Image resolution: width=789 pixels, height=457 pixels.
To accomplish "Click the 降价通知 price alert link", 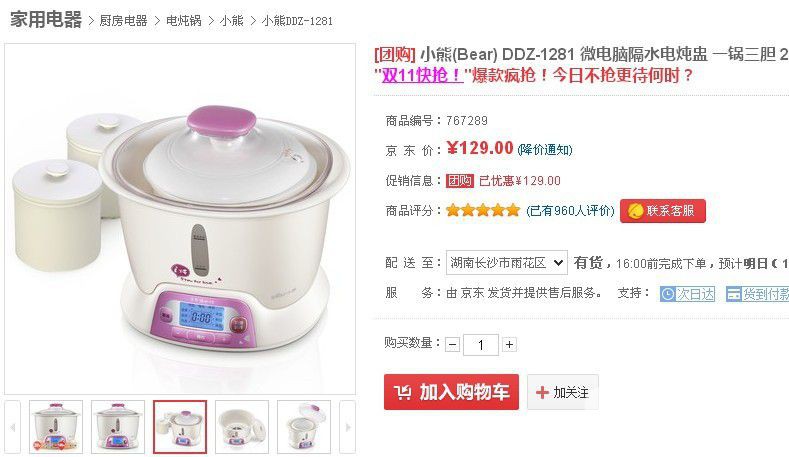I will [545, 149].
